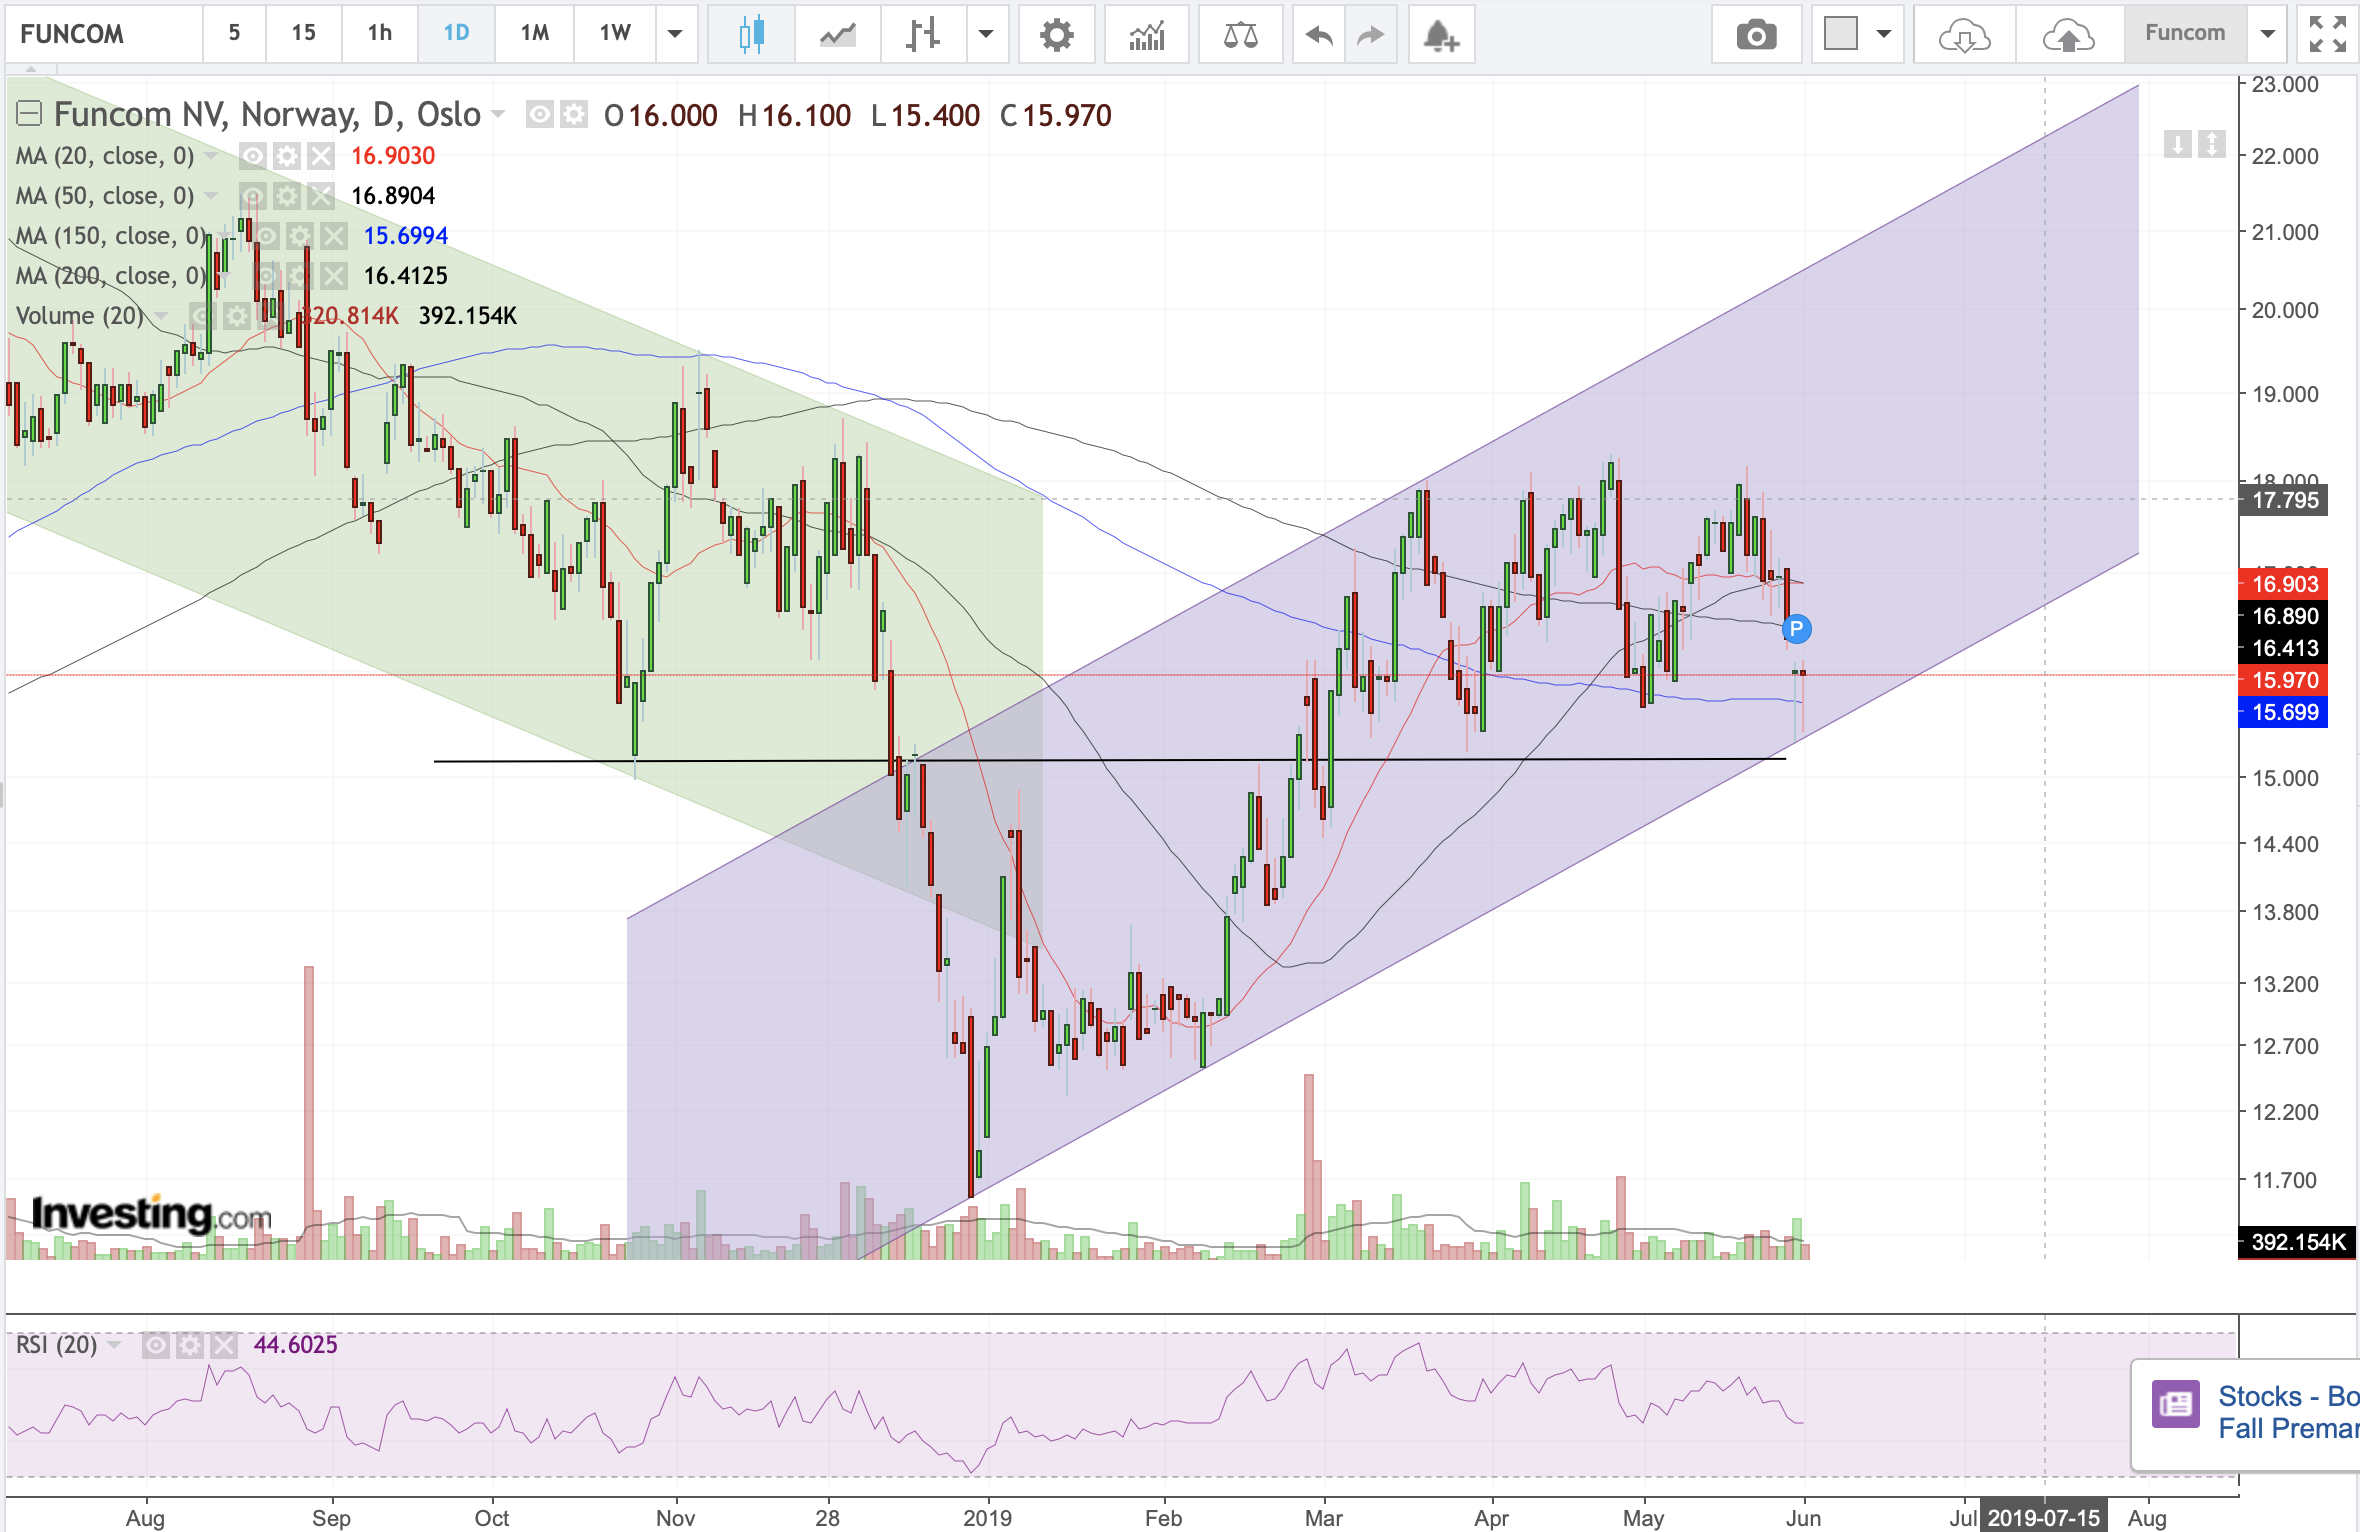Open the layout selector dropdown arrow
The width and height of the screenshot is (2360, 1532).
click(1884, 35)
